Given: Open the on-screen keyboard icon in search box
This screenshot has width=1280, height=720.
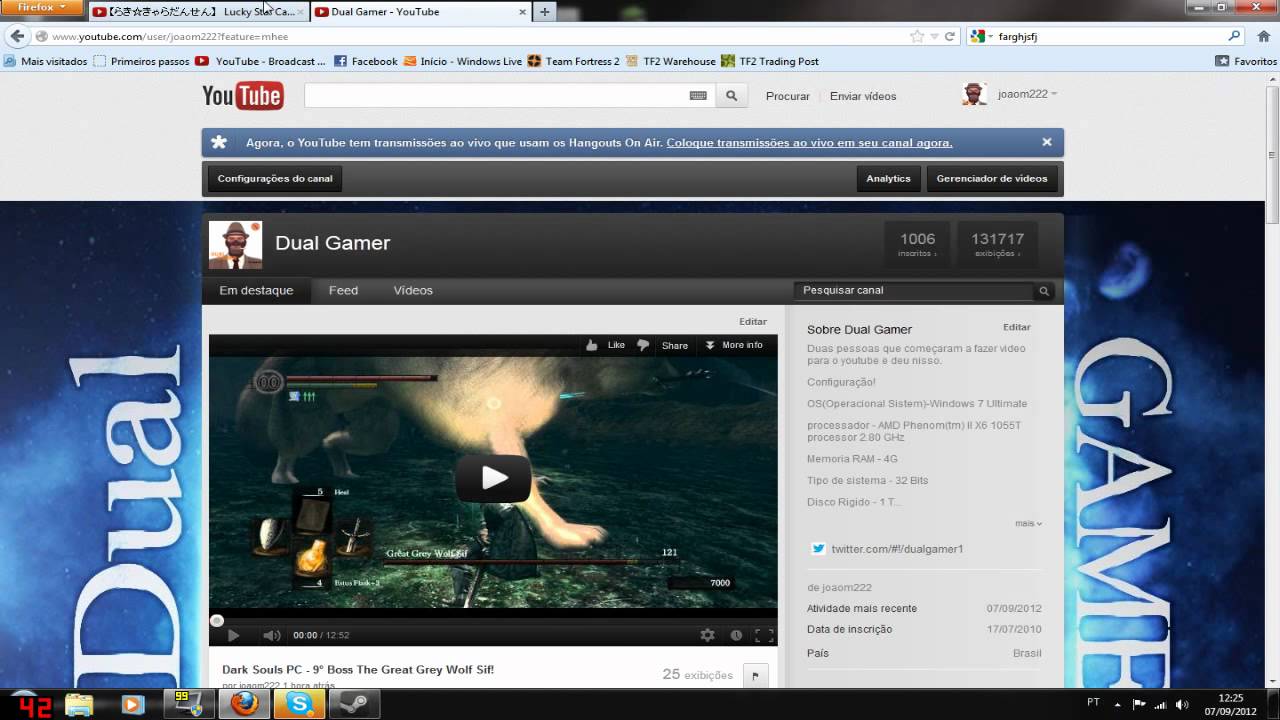Looking at the screenshot, I should click(x=698, y=96).
